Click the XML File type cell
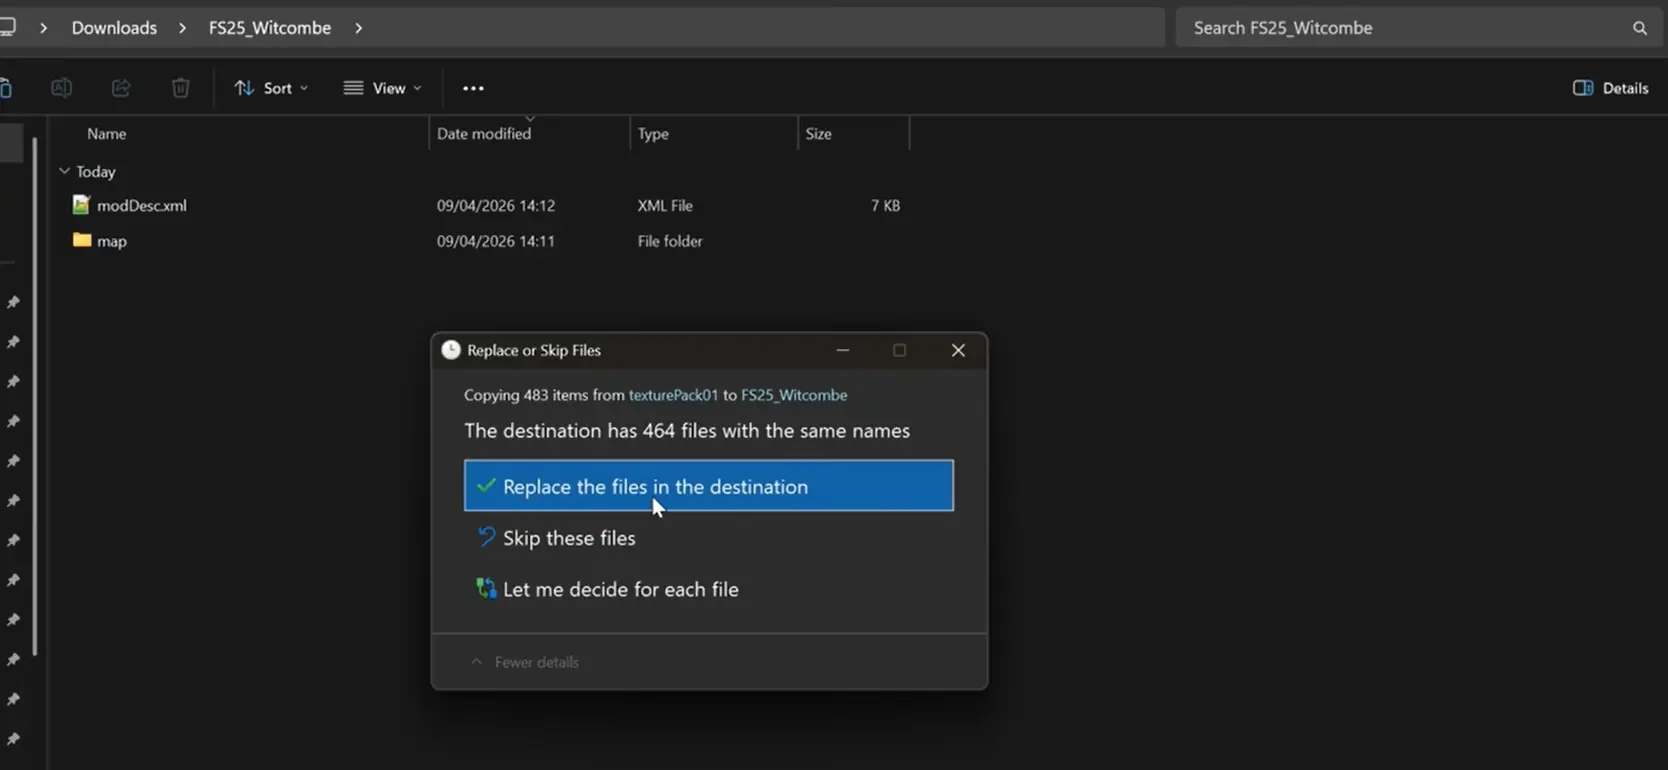 pyautogui.click(x=665, y=205)
